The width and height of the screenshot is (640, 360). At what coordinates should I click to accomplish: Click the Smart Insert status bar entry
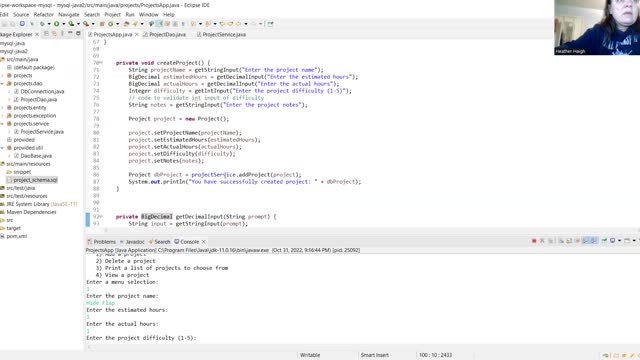[x=375, y=355]
